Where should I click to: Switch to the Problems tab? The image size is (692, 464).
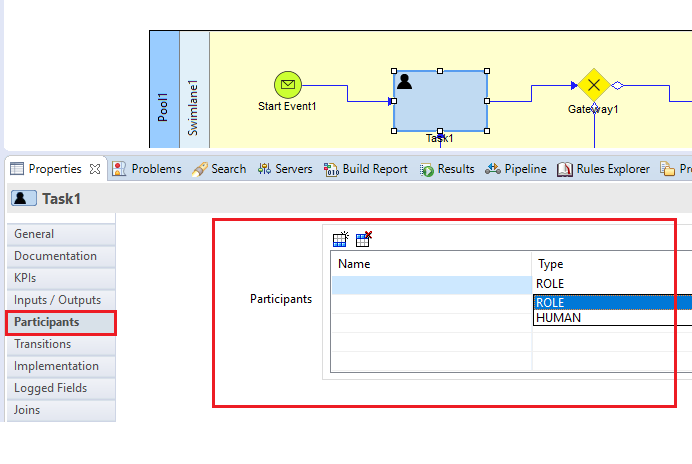(x=147, y=169)
